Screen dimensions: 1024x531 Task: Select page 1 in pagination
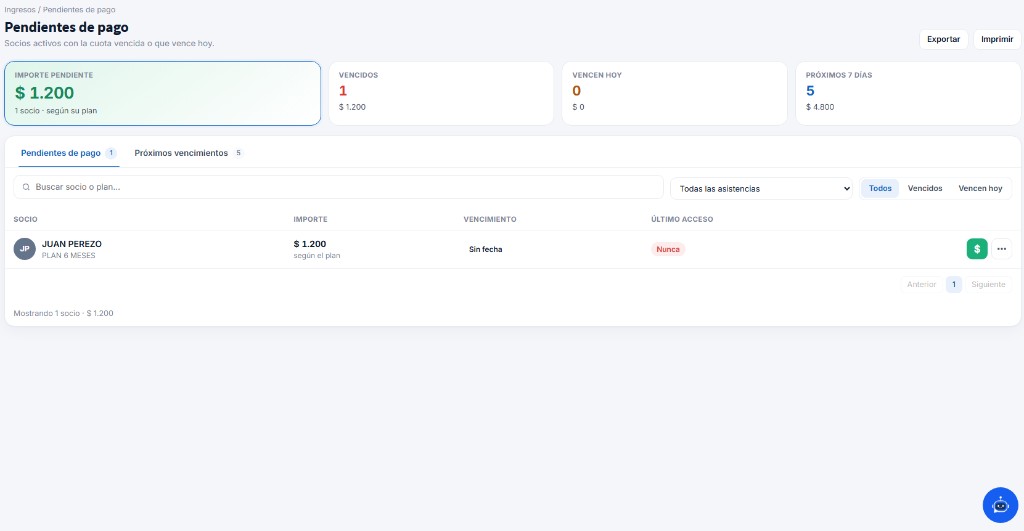tap(953, 284)
